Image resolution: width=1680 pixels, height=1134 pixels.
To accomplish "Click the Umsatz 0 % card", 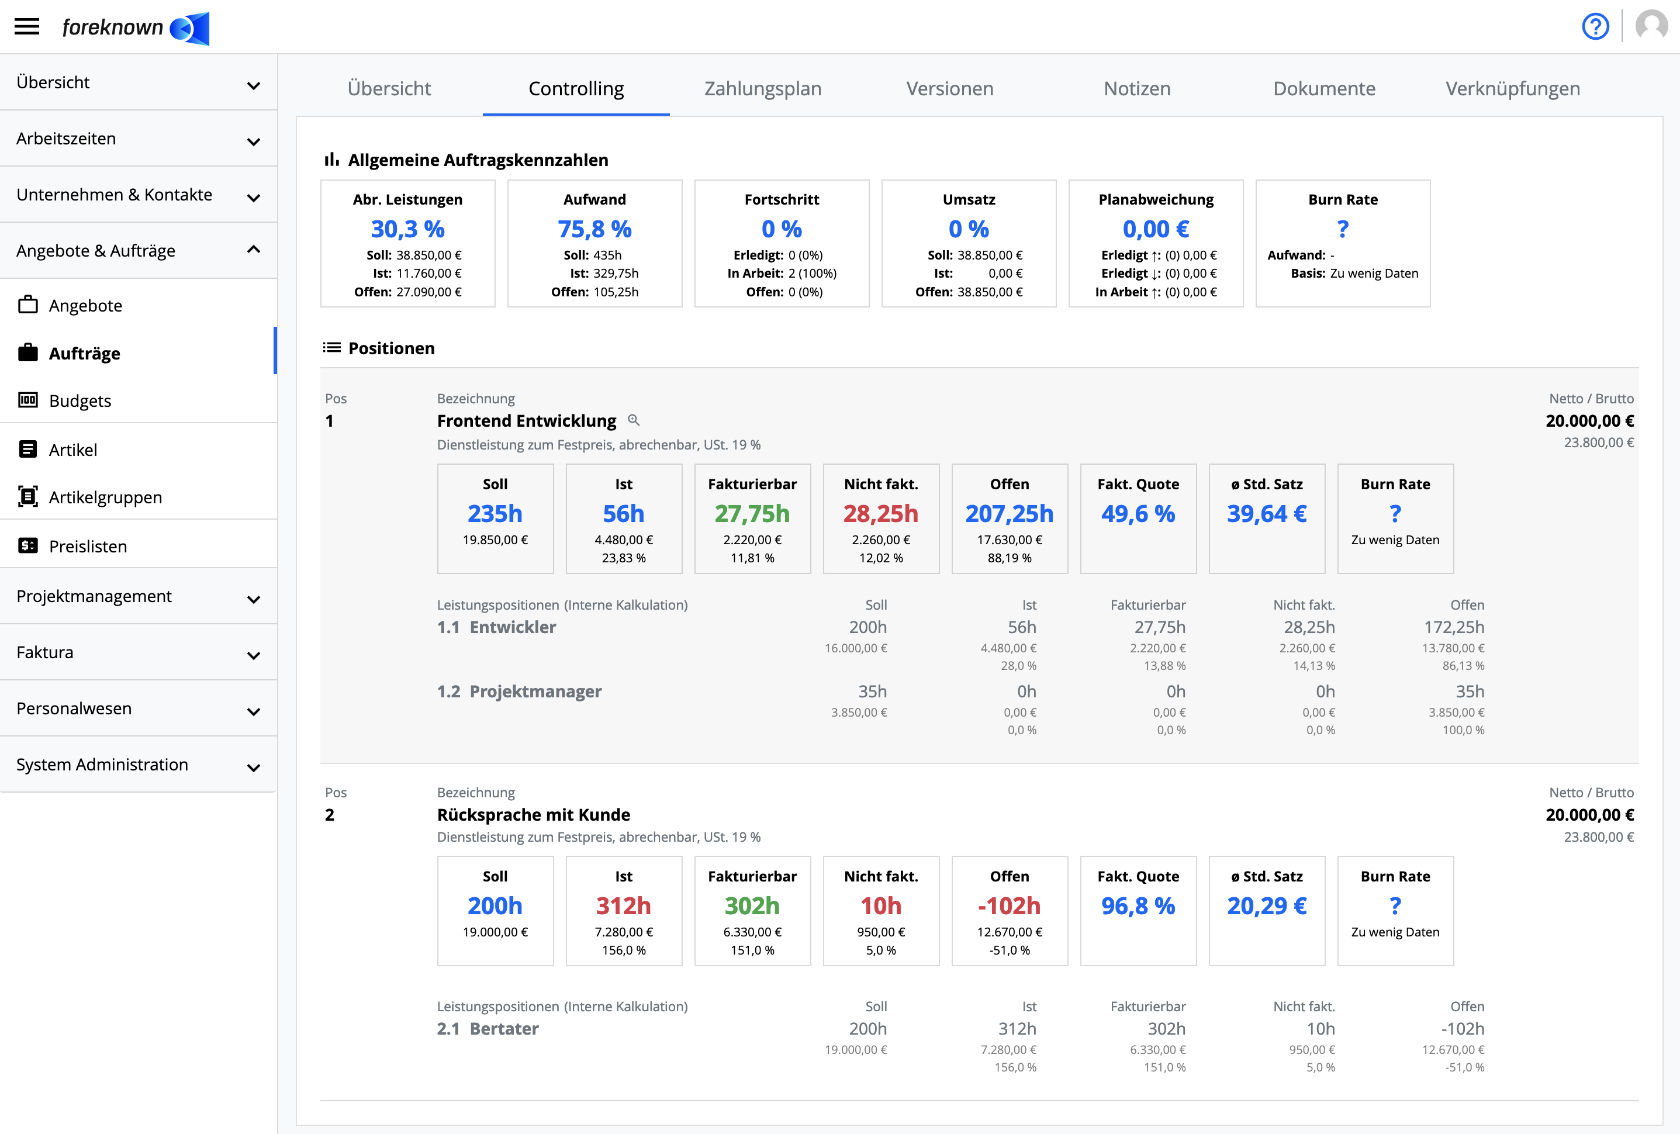I will [x=969, y=243].
